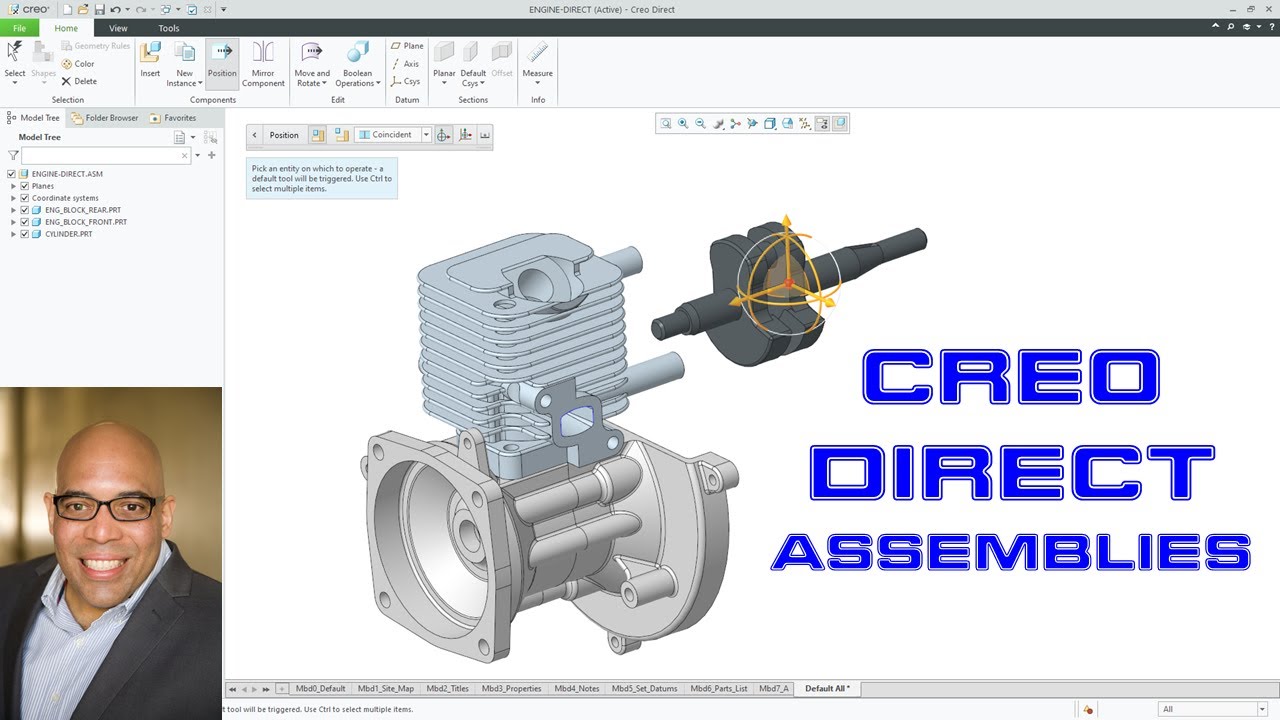Expand the Coordinate systems tree node
1280x720 pixels.
click(x=14, y=198)
